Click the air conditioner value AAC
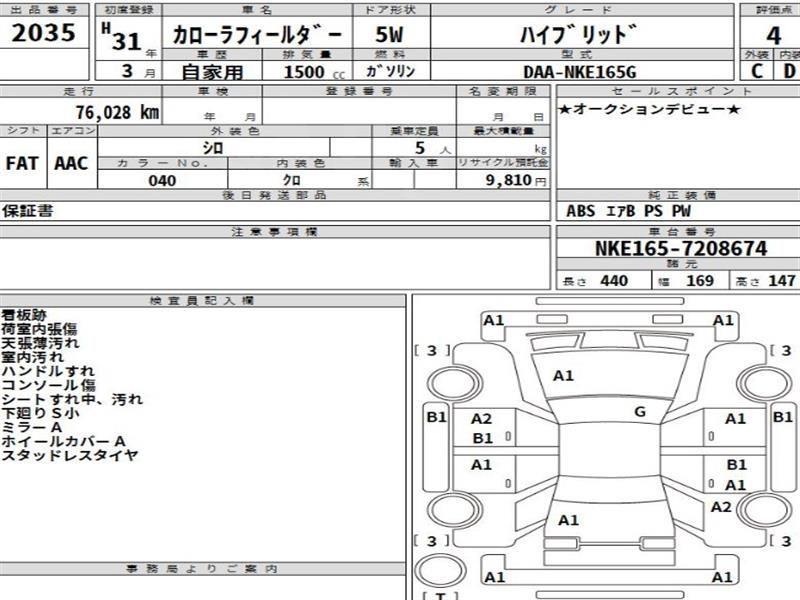Screen dimensions: 800x600 [x=71, y=163]
